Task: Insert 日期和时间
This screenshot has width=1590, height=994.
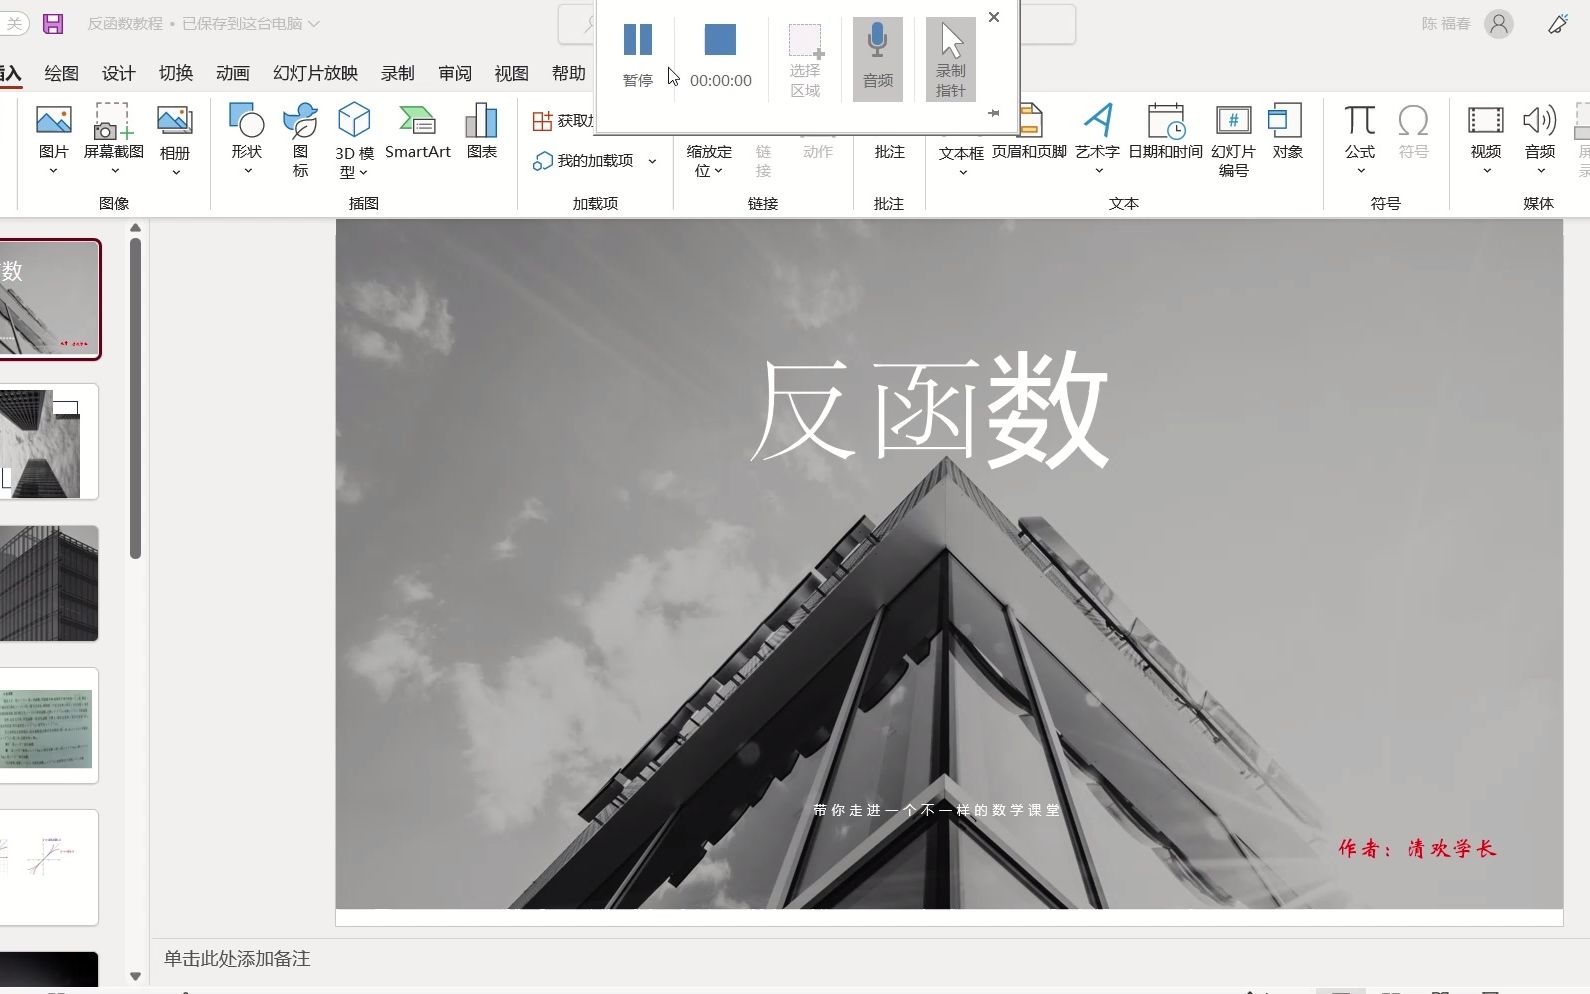Action: [x=1165, y=132]
